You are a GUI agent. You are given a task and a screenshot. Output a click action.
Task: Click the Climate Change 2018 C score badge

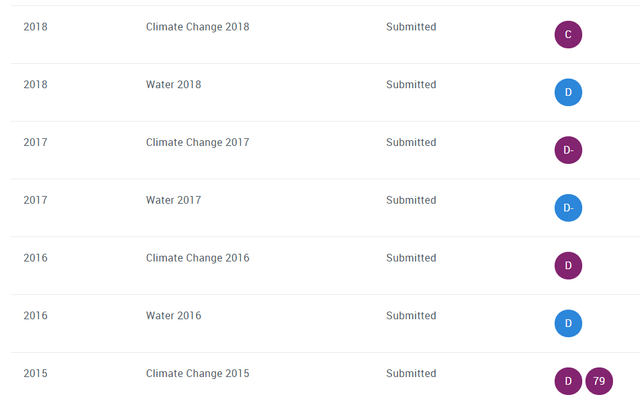pyautogui.click(x=568, y=35)
